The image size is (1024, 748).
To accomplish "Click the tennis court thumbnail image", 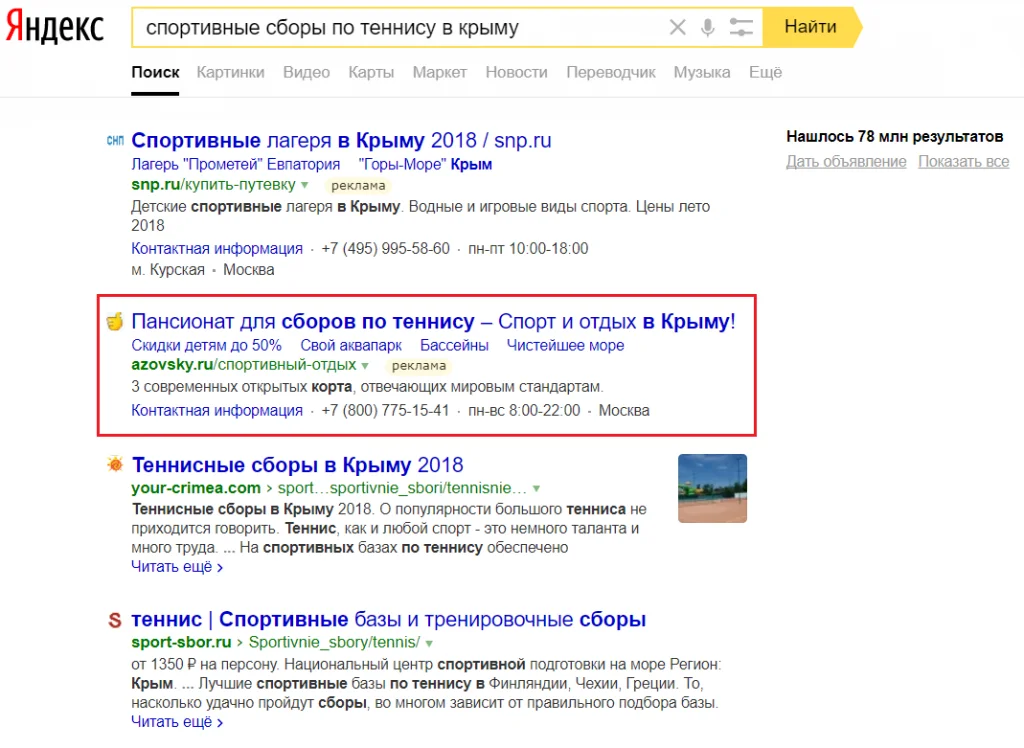I will (712, 488).
